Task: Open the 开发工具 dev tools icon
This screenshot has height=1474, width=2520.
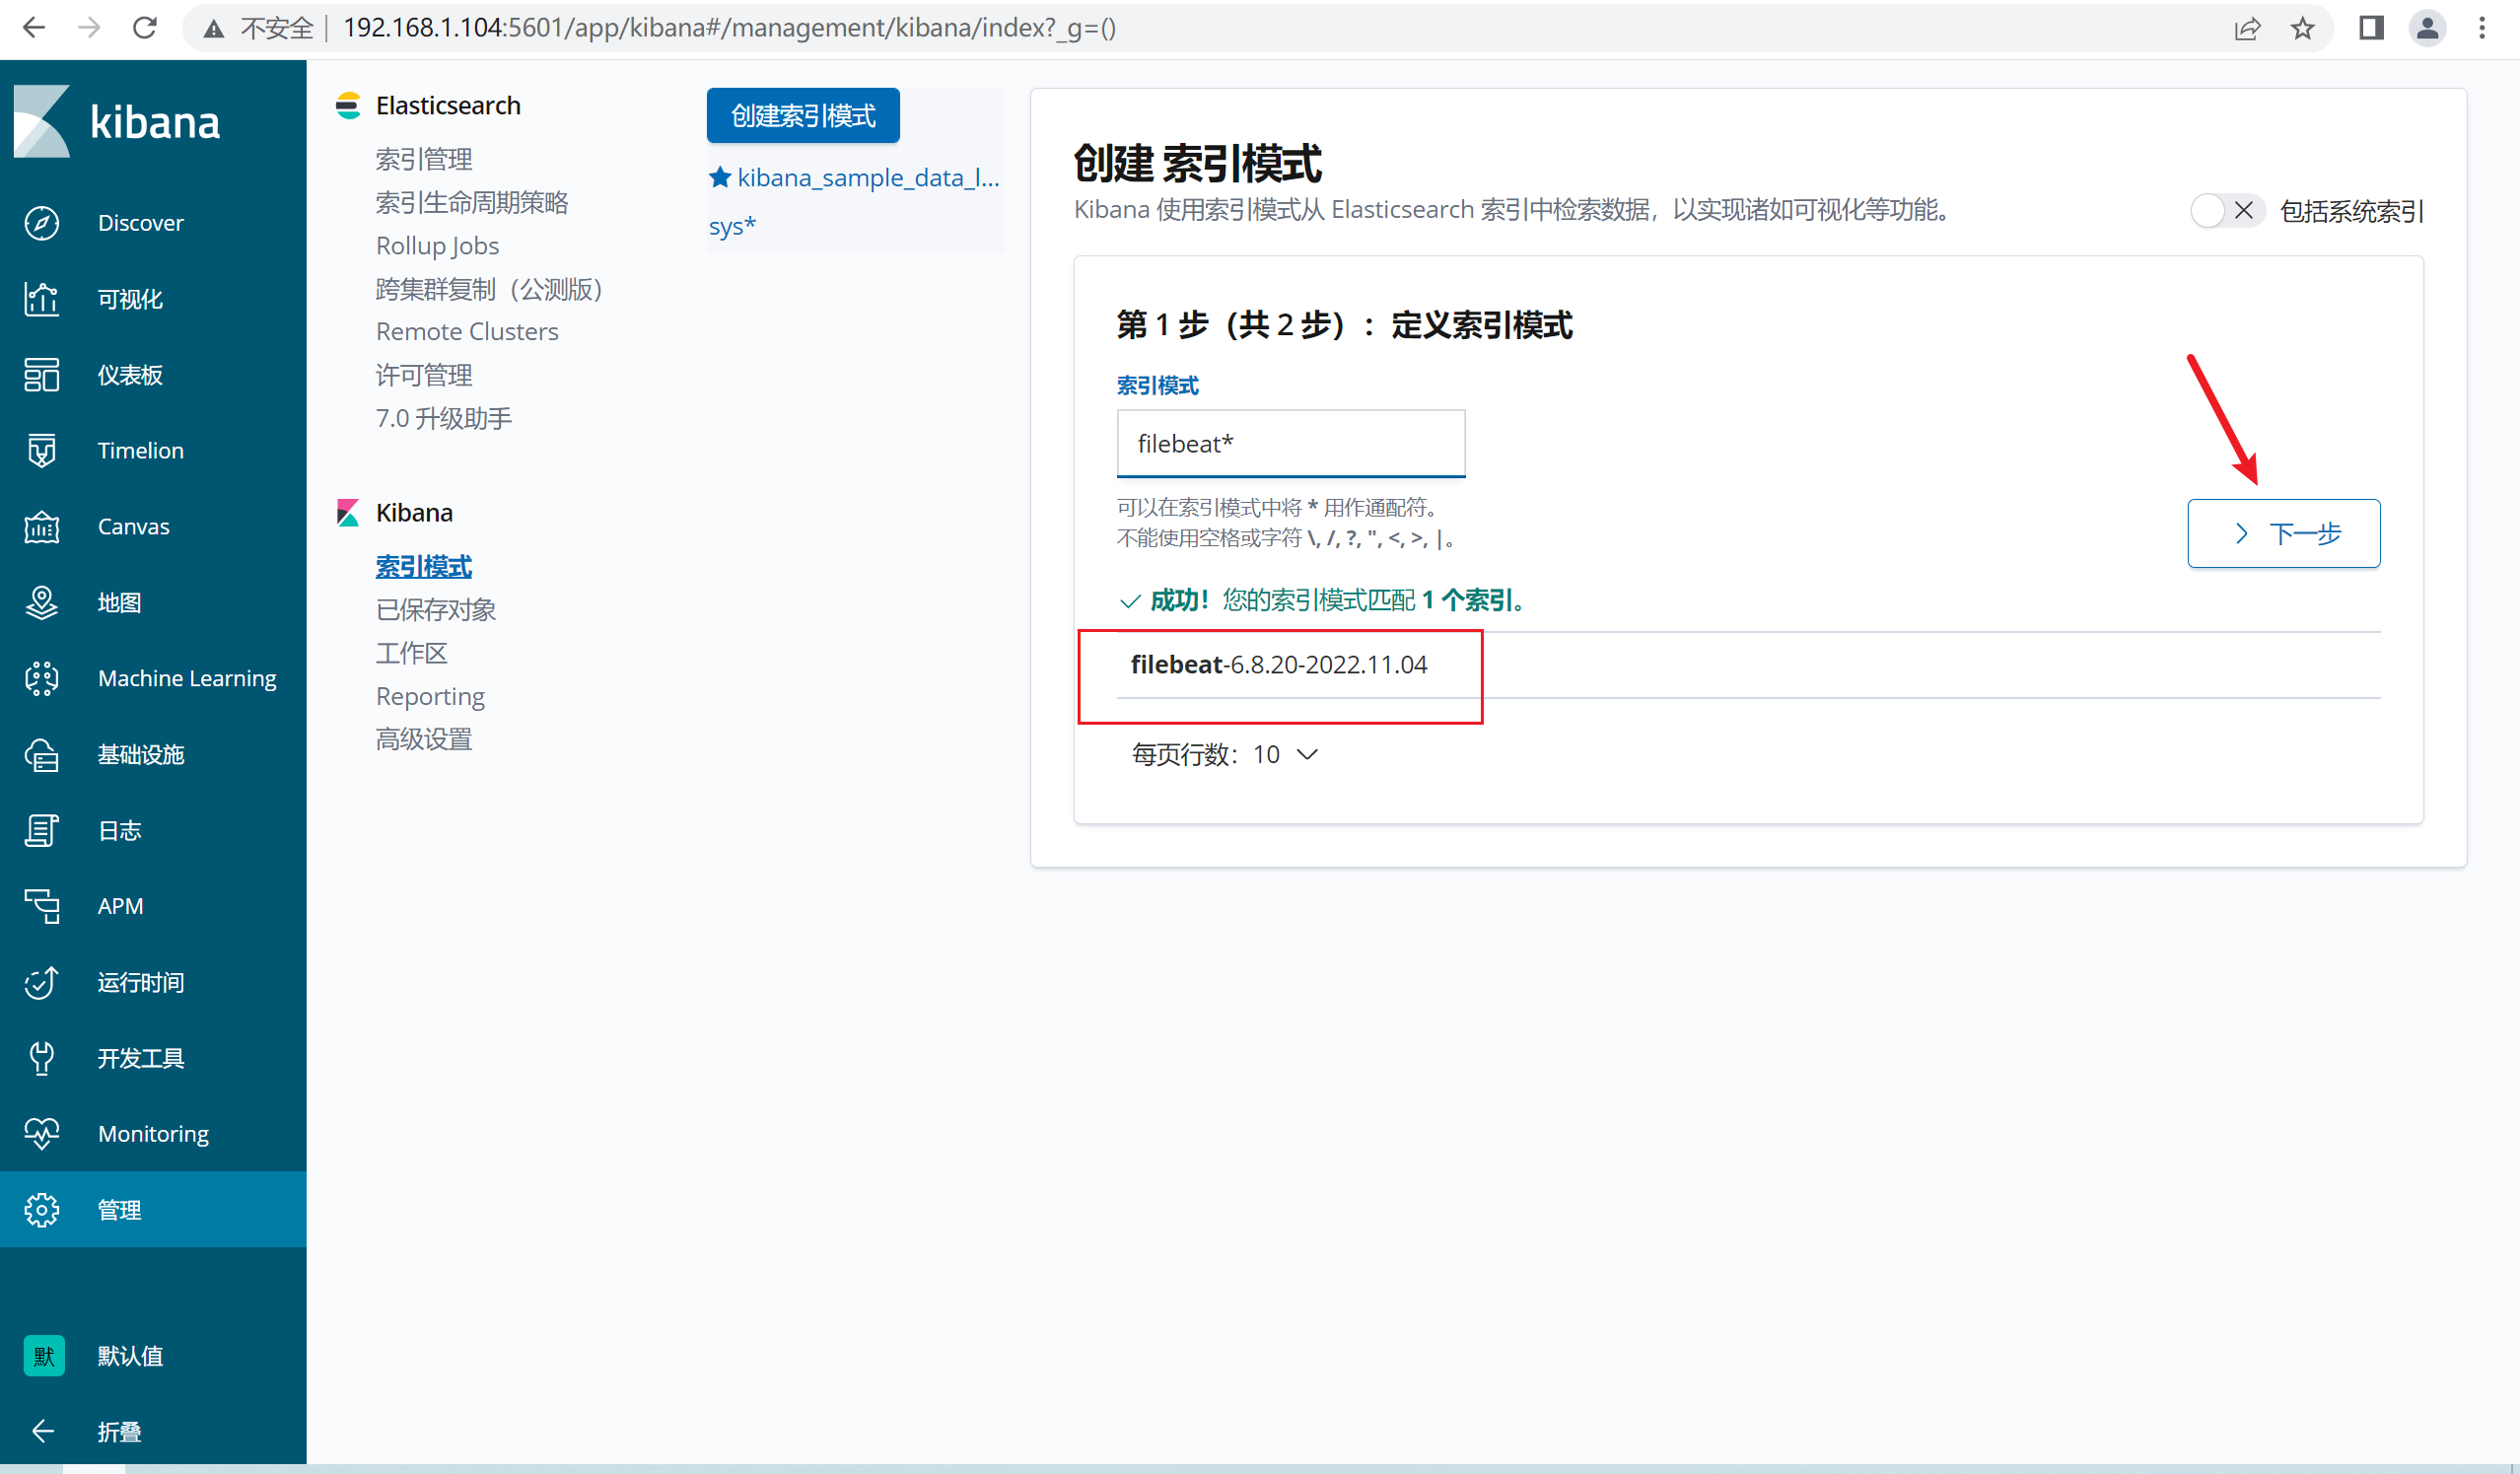Action: pyautogui.click(x=41, y=1058)
